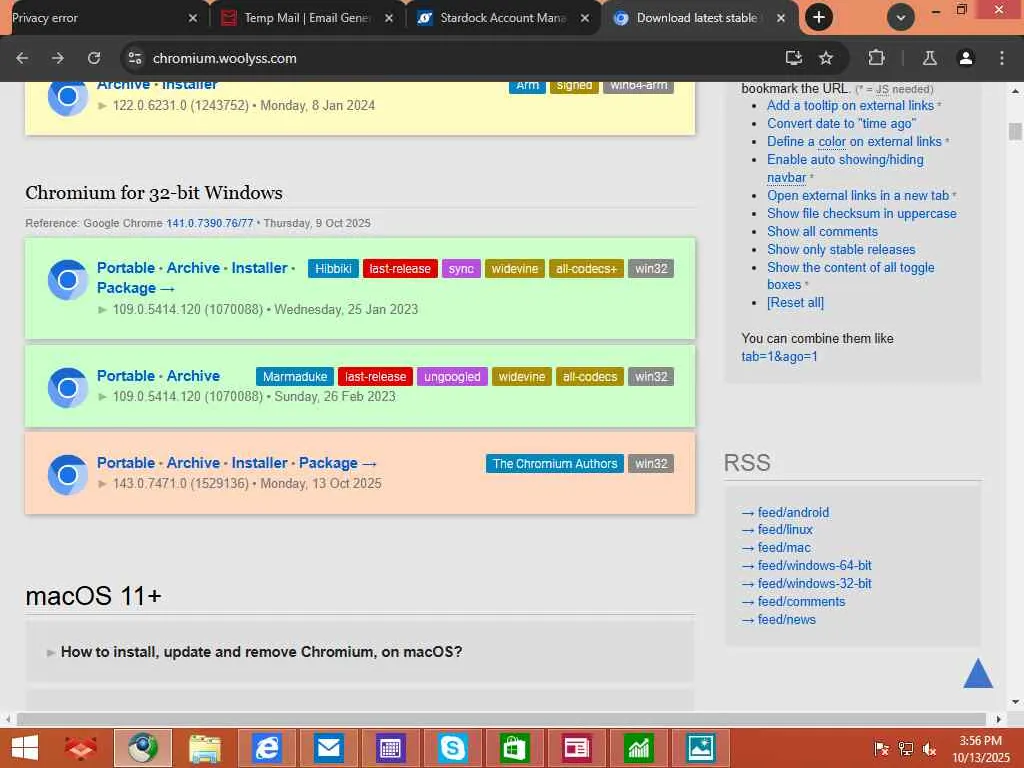The height and width of the screenshot is (768, 1024).
Task: Click Chromium icon on Marmaduke row
Action: click(67, 388)
